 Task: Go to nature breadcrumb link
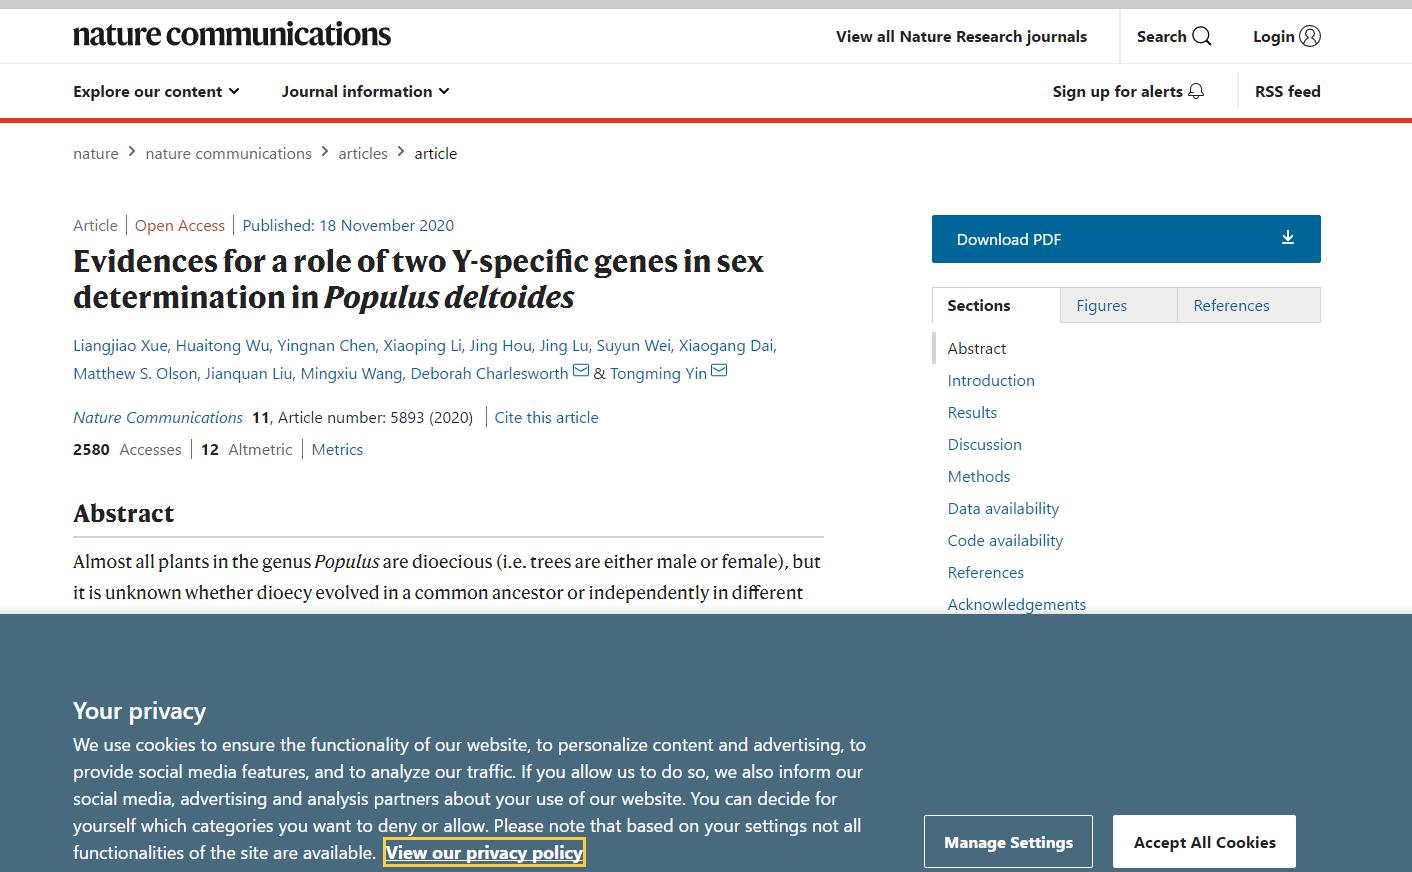coord(96,153)
